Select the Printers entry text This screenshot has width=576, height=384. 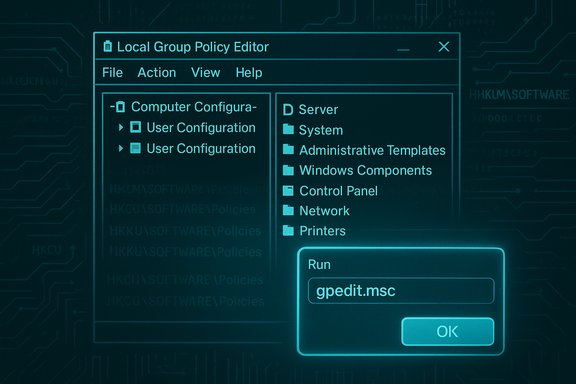point(323,231)
